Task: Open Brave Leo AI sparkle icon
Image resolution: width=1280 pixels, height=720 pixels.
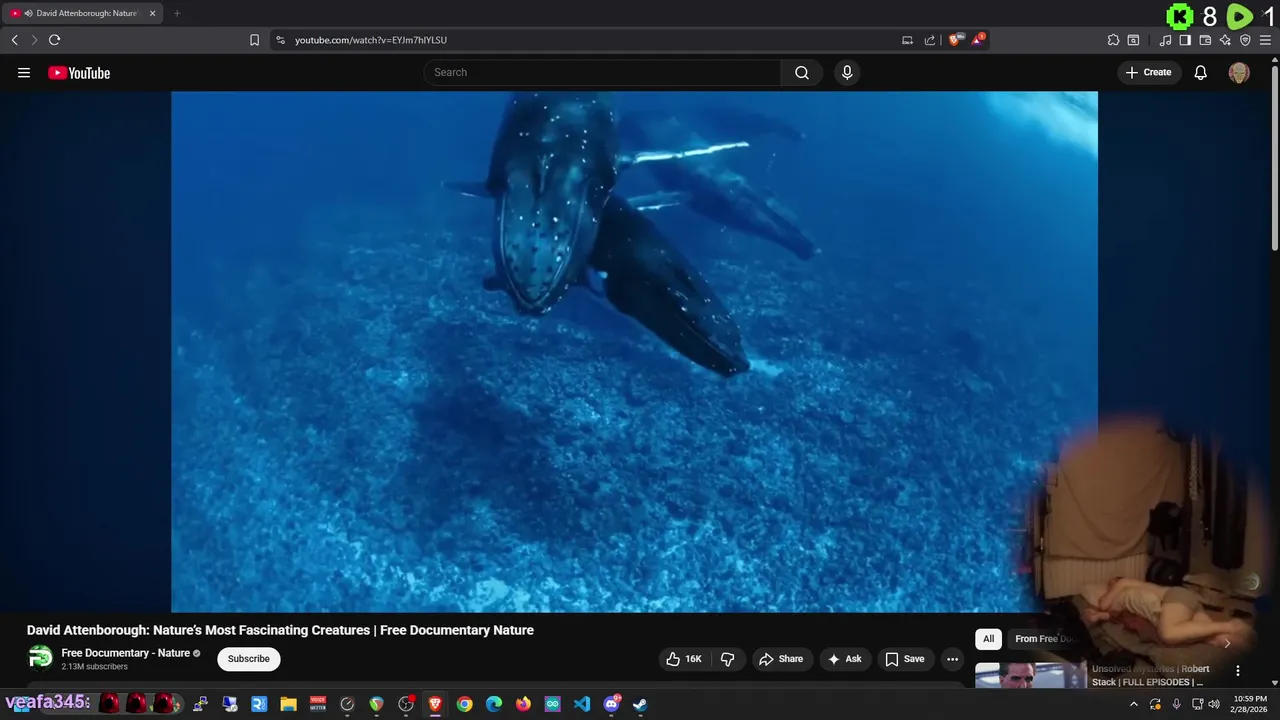Action: (1225, 40)
